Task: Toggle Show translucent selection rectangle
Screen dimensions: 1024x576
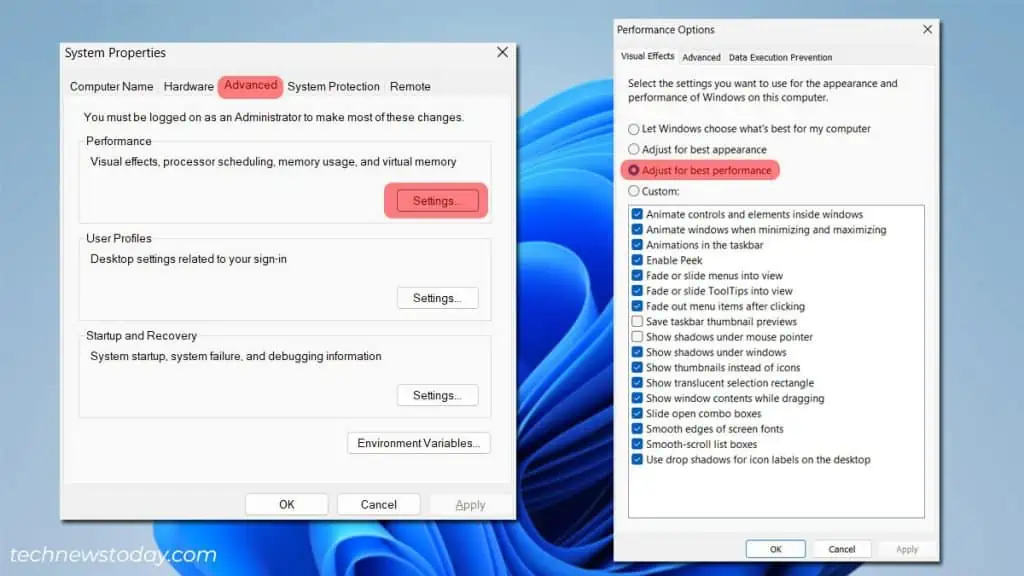Action: [637, 383]
